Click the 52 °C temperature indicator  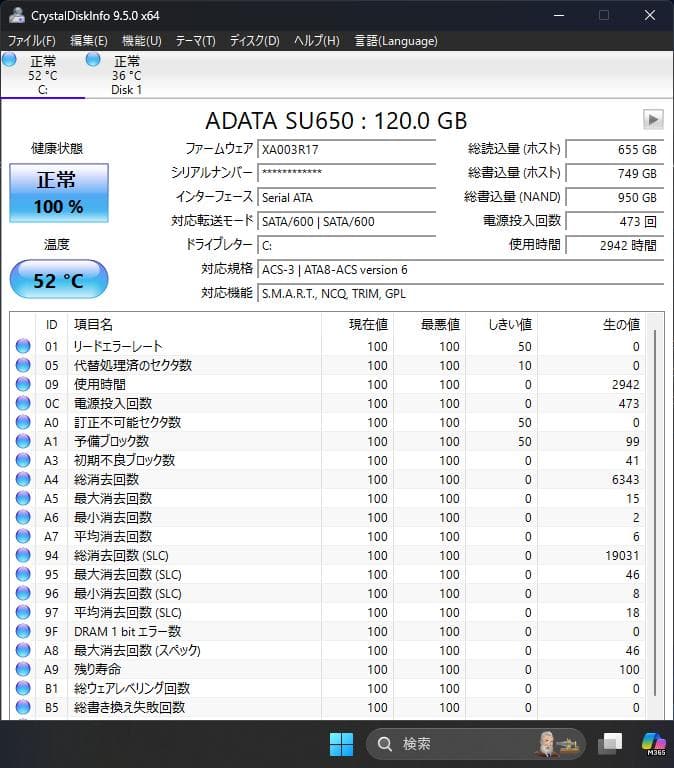coord(59,280)
